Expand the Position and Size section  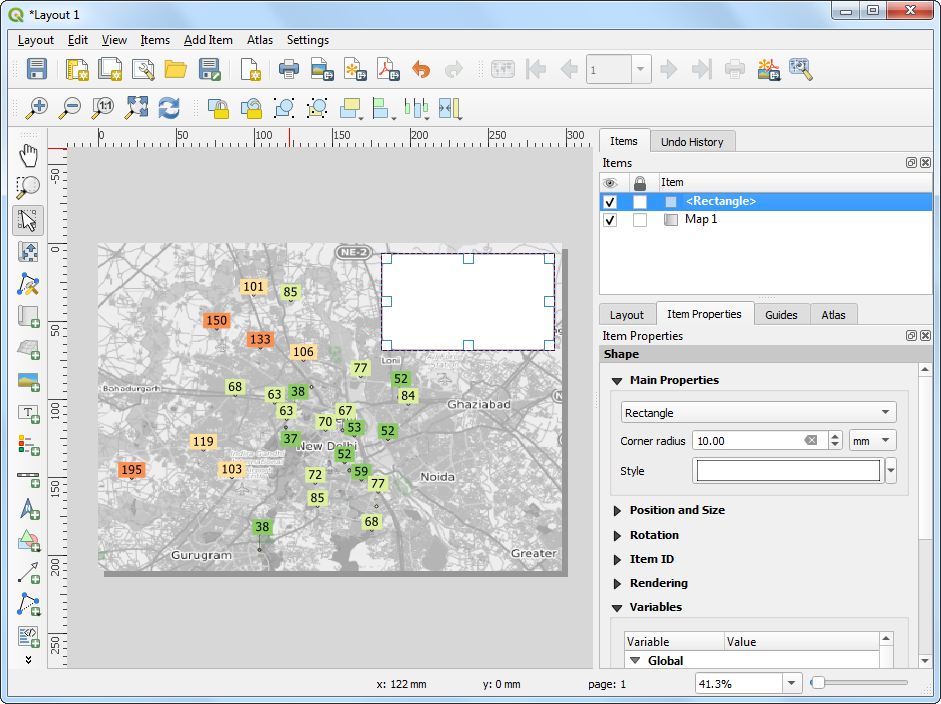[x=677, y=510]
